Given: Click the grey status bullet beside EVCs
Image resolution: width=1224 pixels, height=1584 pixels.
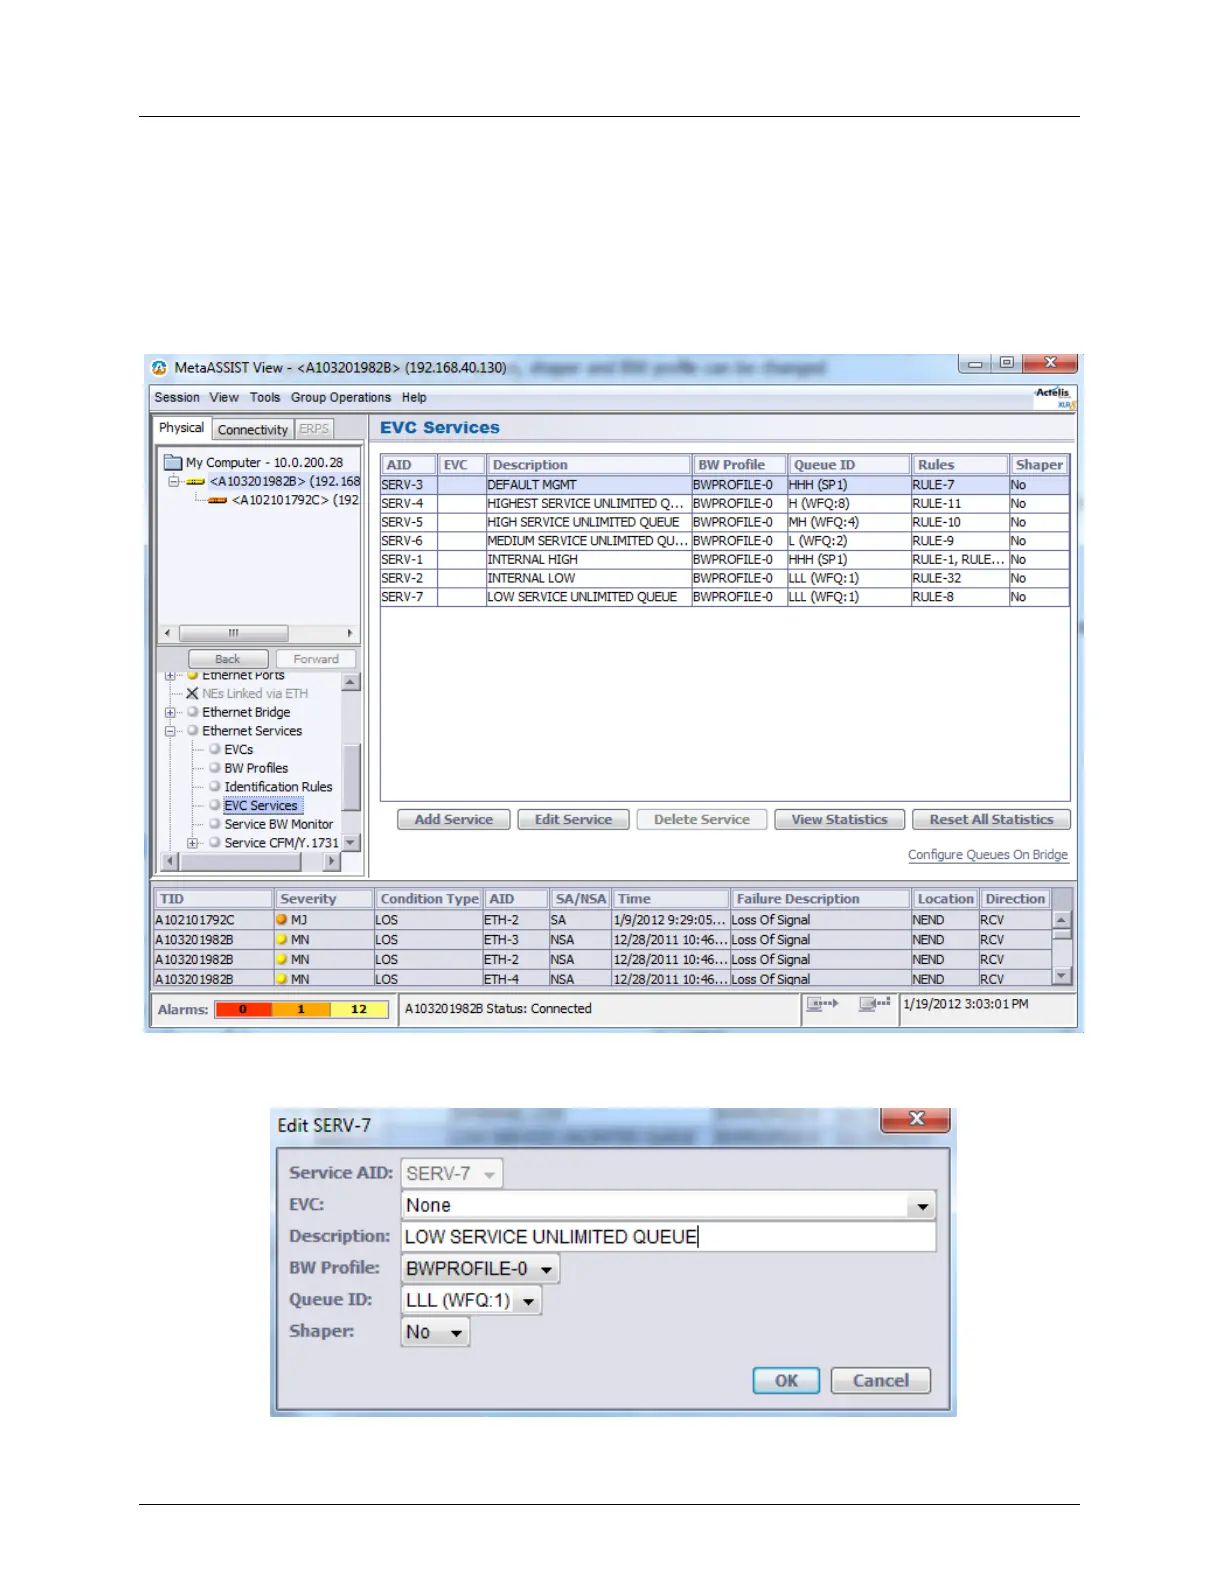Looking at the screenshot, I should pyautogui.click(x=214, y=749).
